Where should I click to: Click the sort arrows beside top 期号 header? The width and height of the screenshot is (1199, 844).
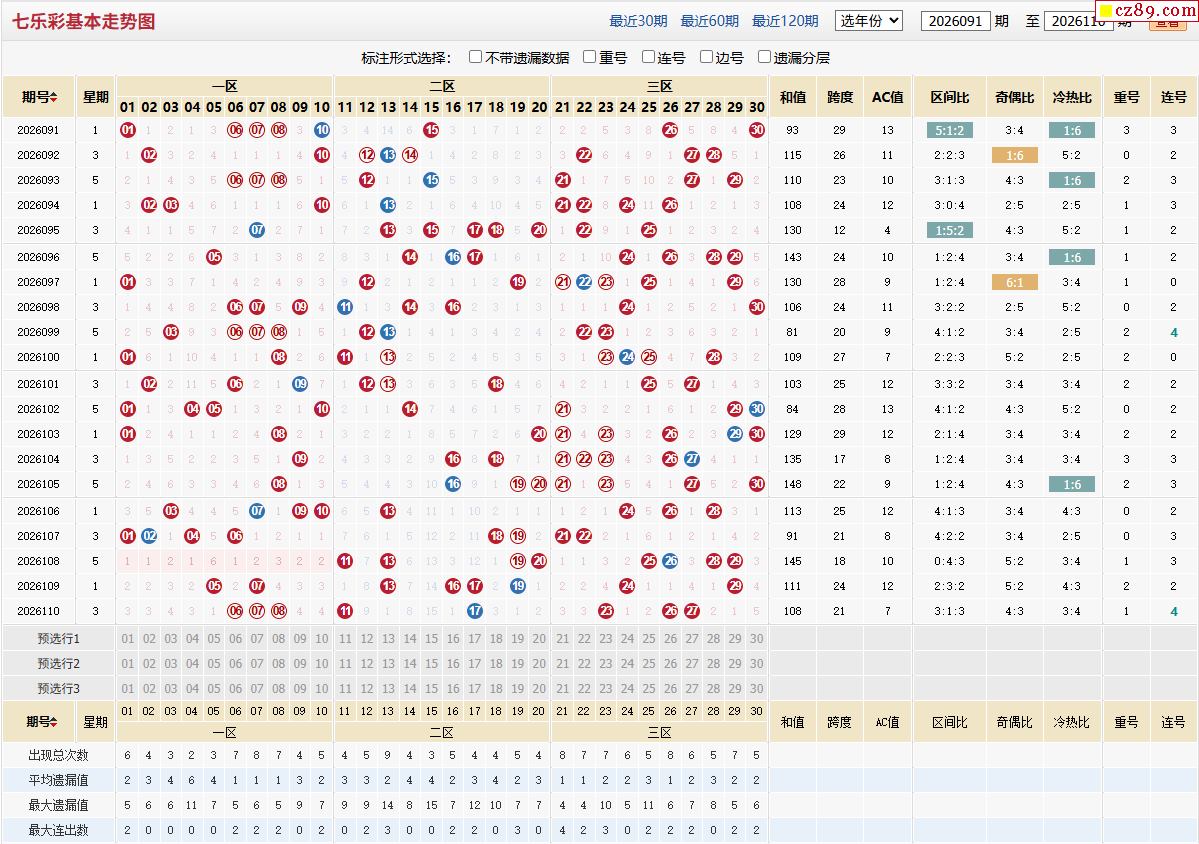[x=54, y=97]
